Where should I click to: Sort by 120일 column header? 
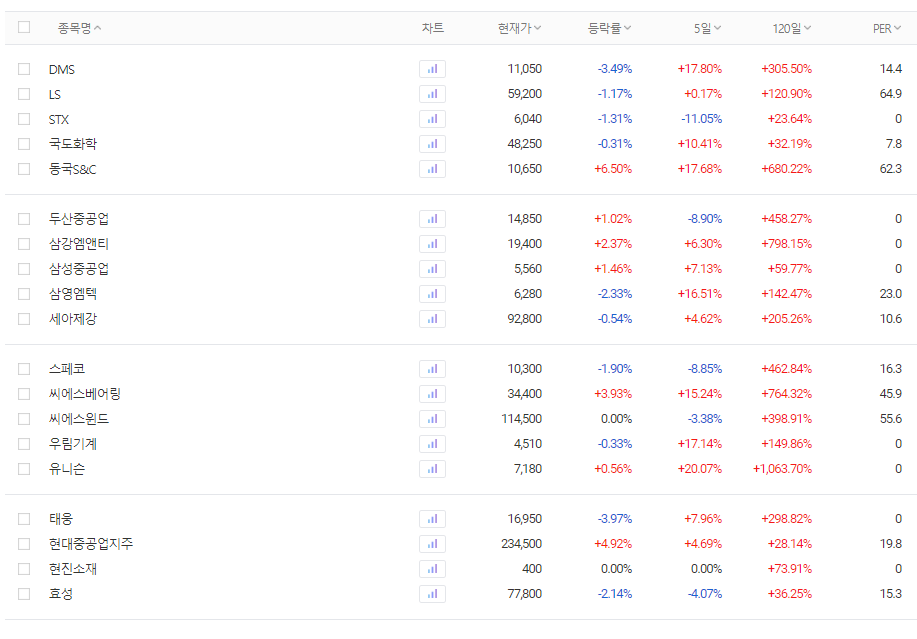point(792,28)
